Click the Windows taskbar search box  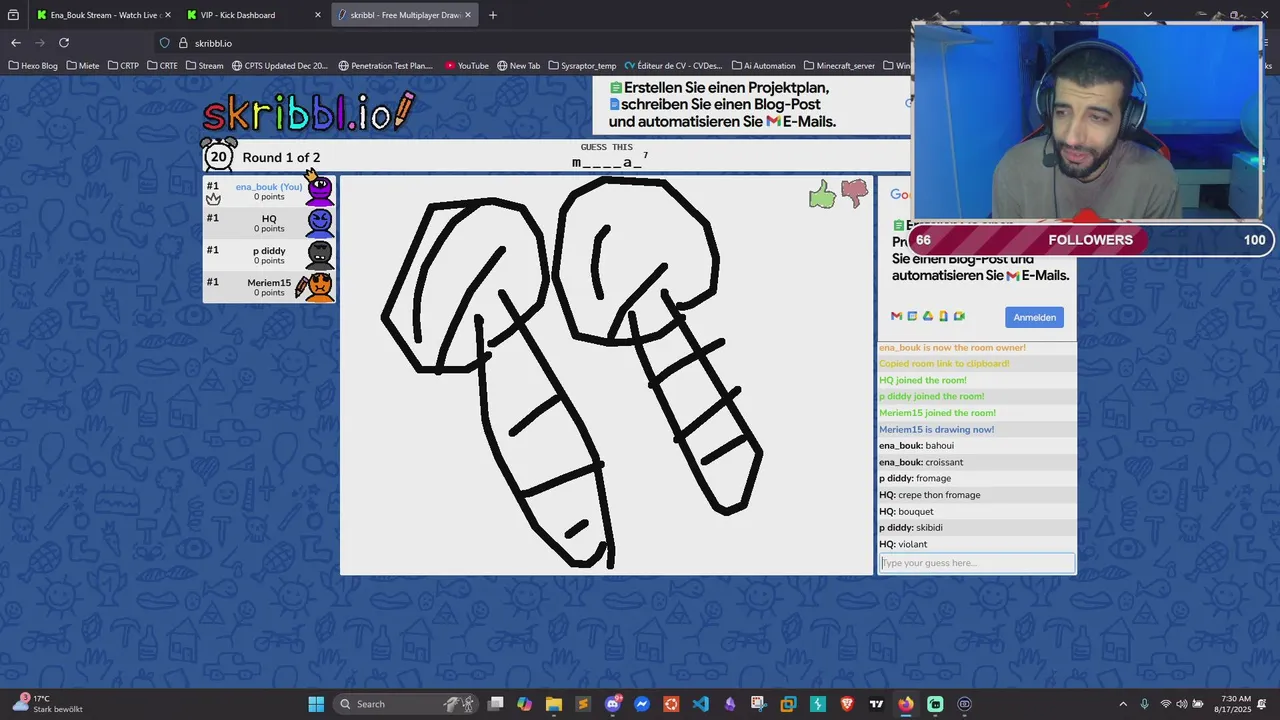pos(405,704)
